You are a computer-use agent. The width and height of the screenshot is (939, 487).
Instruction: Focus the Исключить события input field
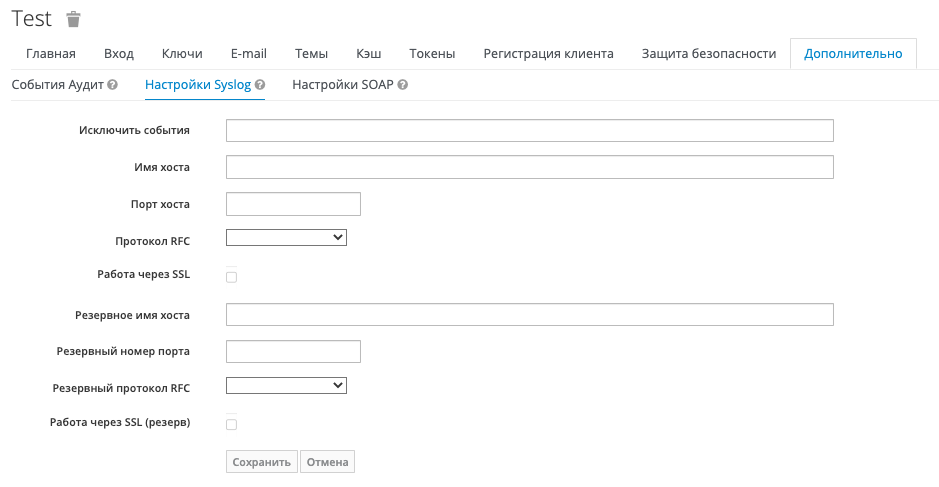click(530, 131)
